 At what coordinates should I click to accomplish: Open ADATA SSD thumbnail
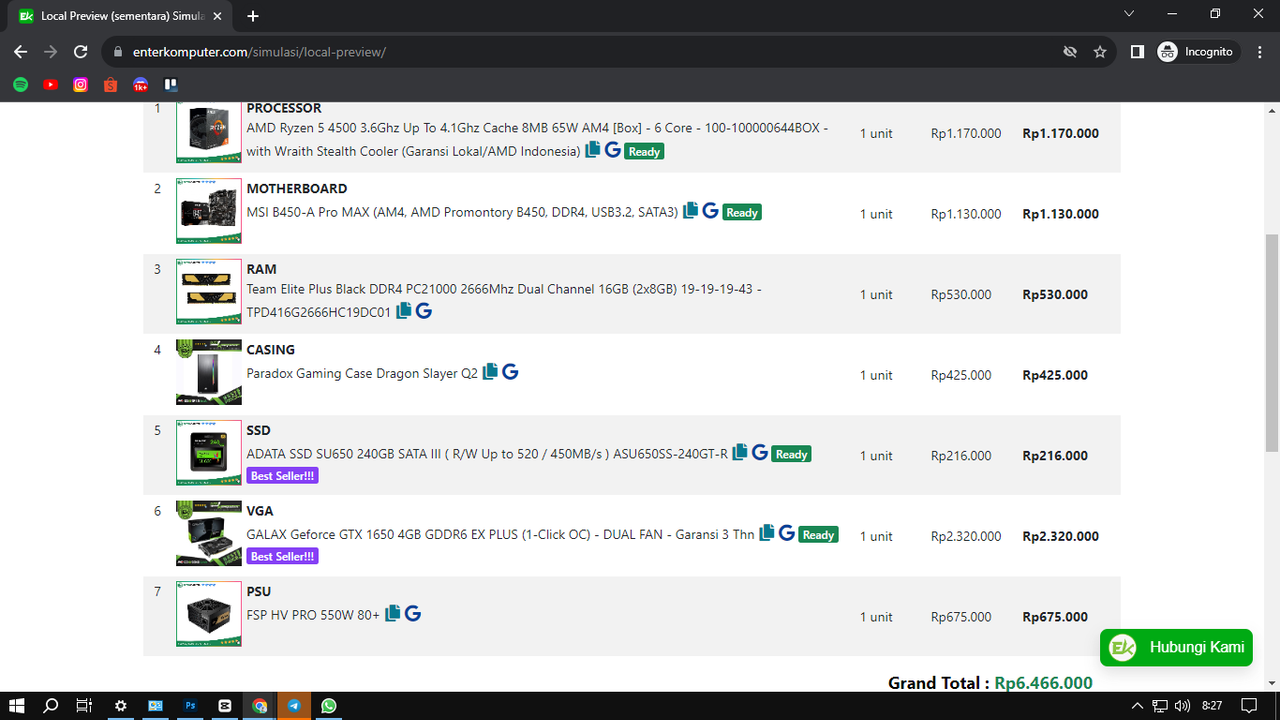click(x=209, y=453)
